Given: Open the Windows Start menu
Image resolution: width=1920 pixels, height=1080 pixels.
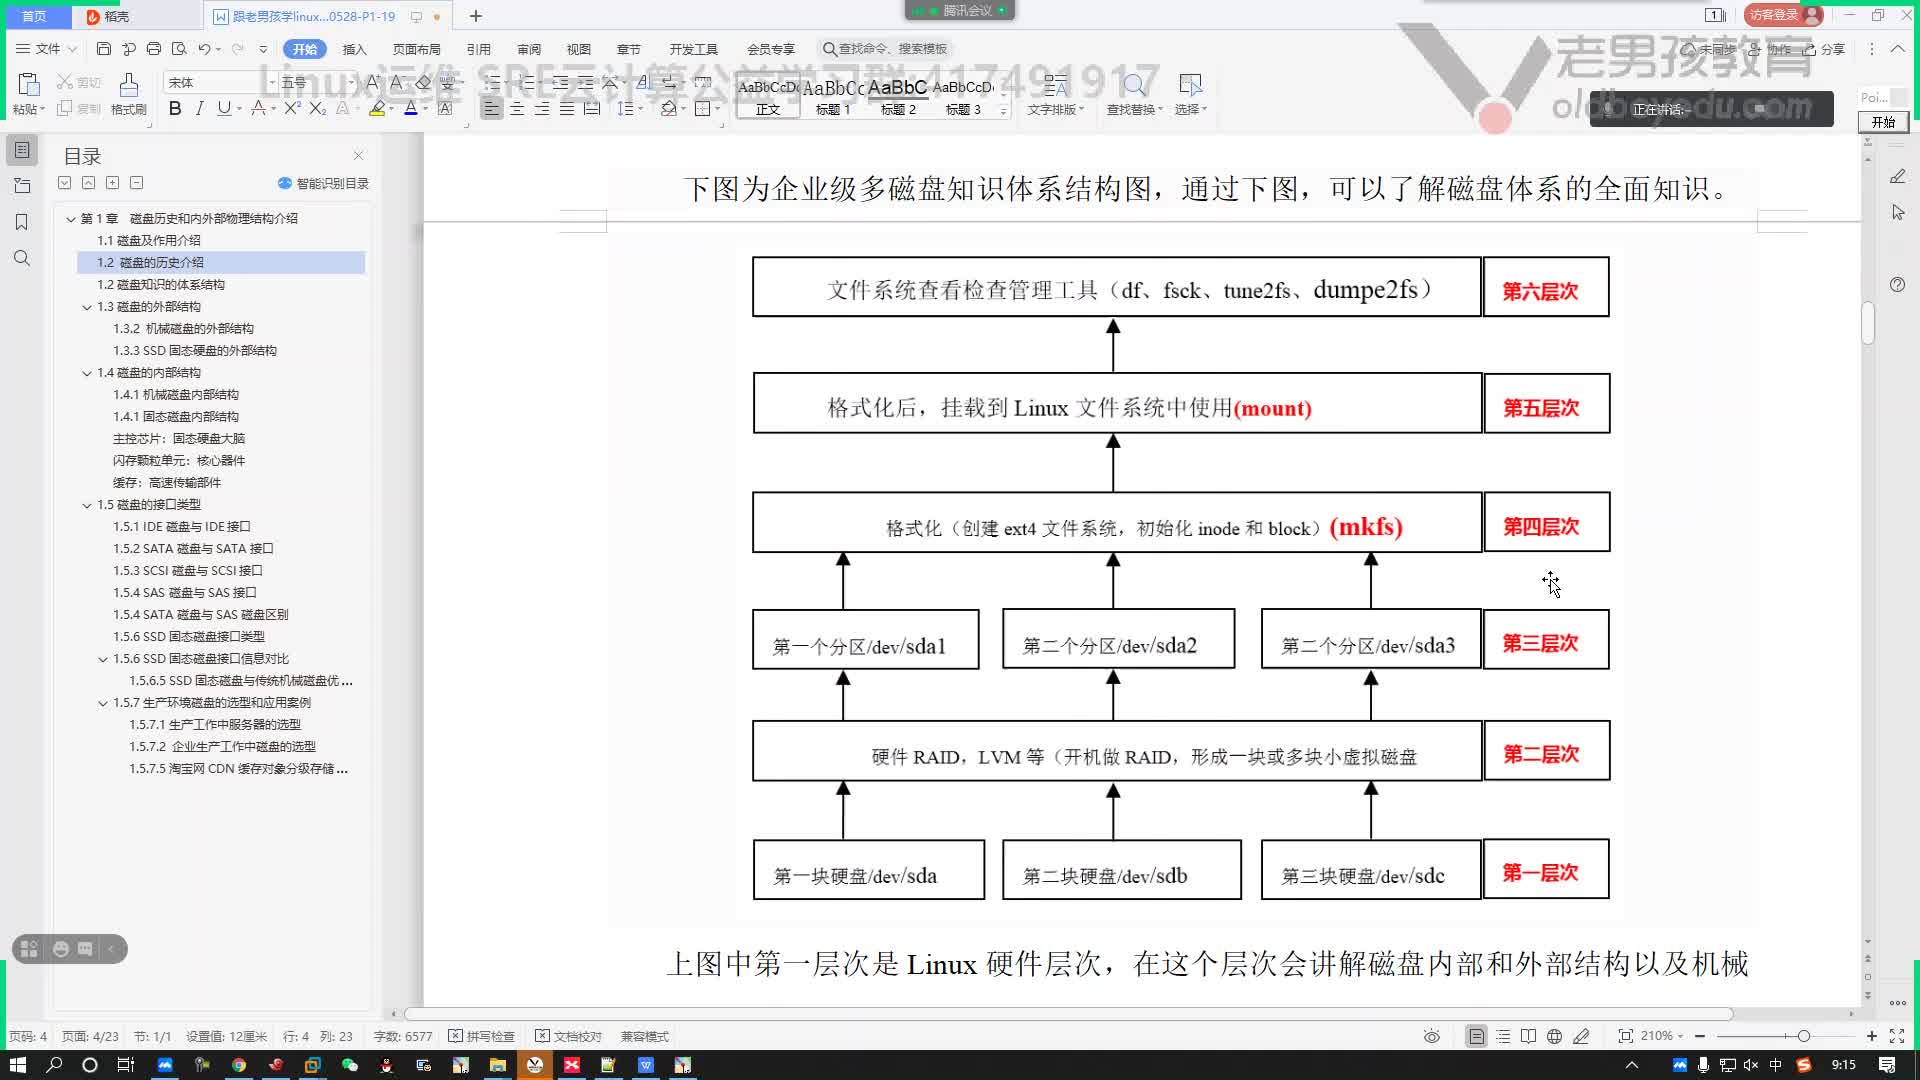Looking at the screenshot, I should click(x=17, y=1065).
